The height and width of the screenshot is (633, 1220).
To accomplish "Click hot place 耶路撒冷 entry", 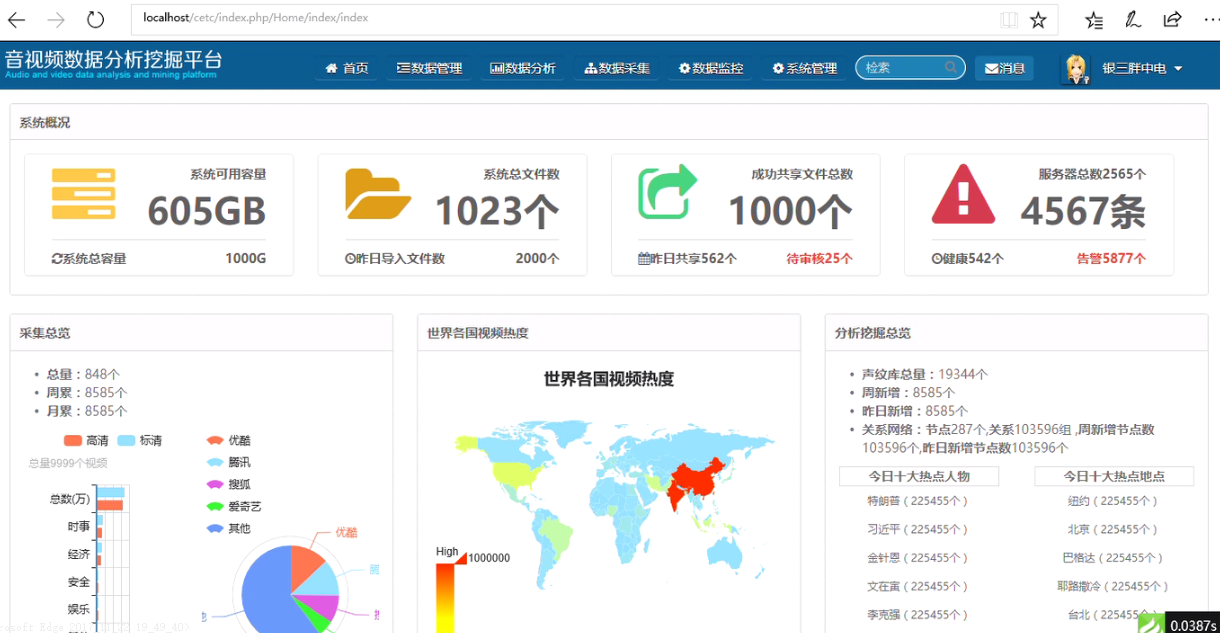I will [x=1113, y=586].
